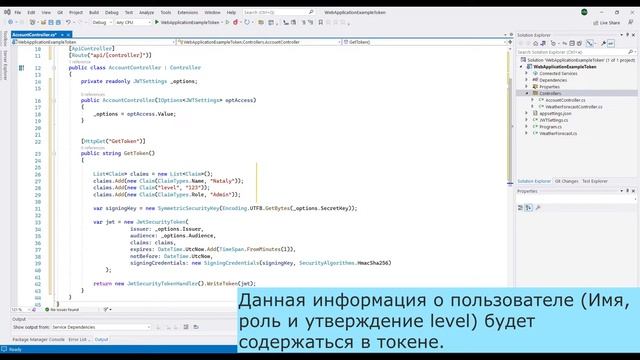The image size is (640, 360).
Task: Click the Navigate Backward toolbar icon
Action: [x=11, y=22]
